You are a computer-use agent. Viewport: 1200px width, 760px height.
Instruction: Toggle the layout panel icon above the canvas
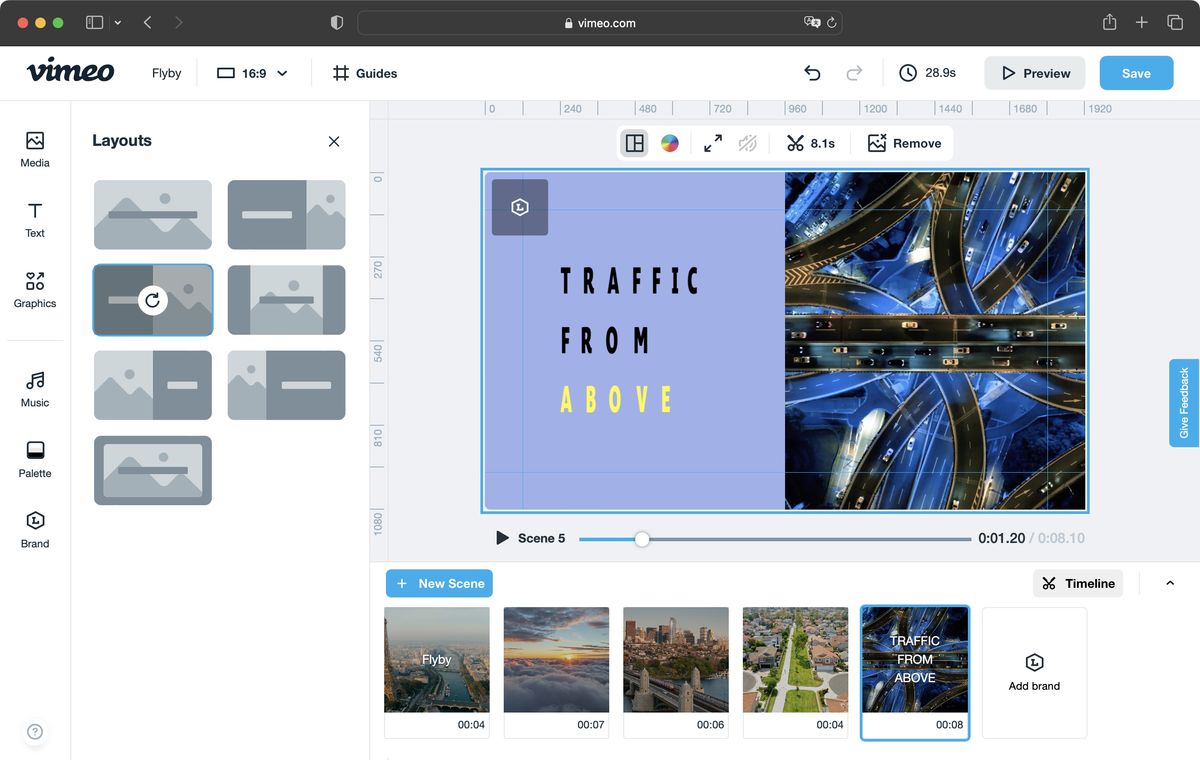(x=634, y=143)
